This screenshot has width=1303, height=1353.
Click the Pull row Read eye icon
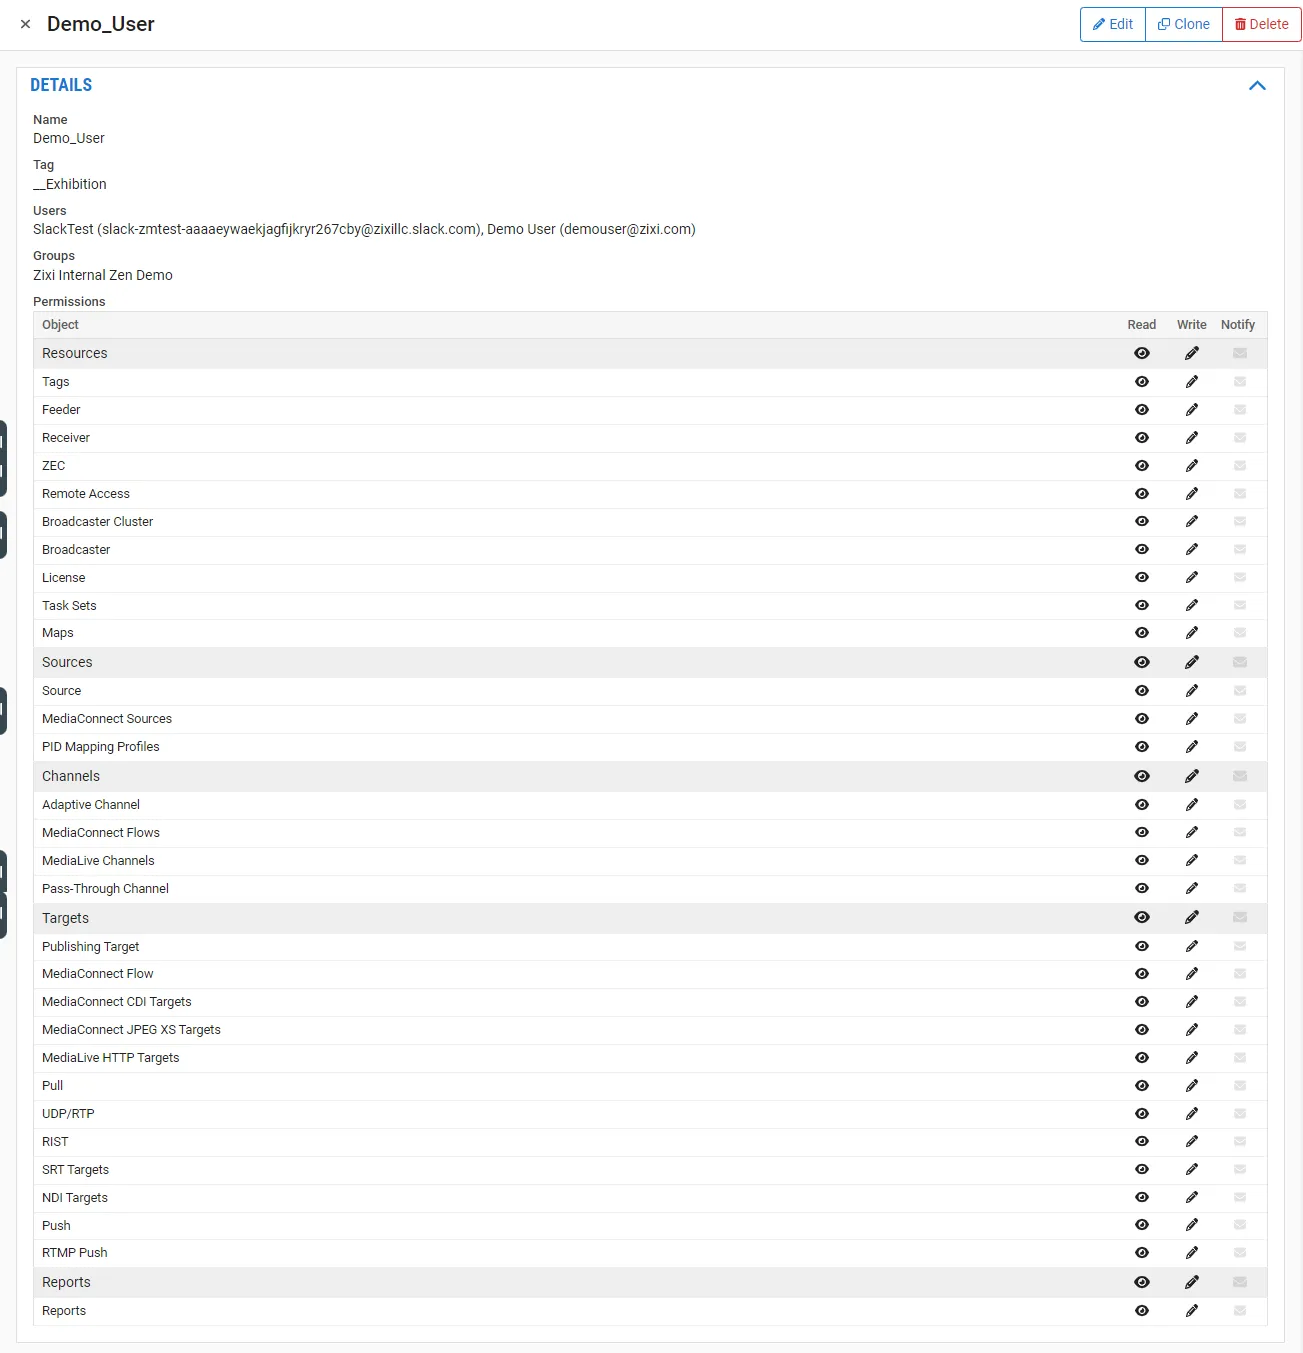[x=1142, y=1086]
